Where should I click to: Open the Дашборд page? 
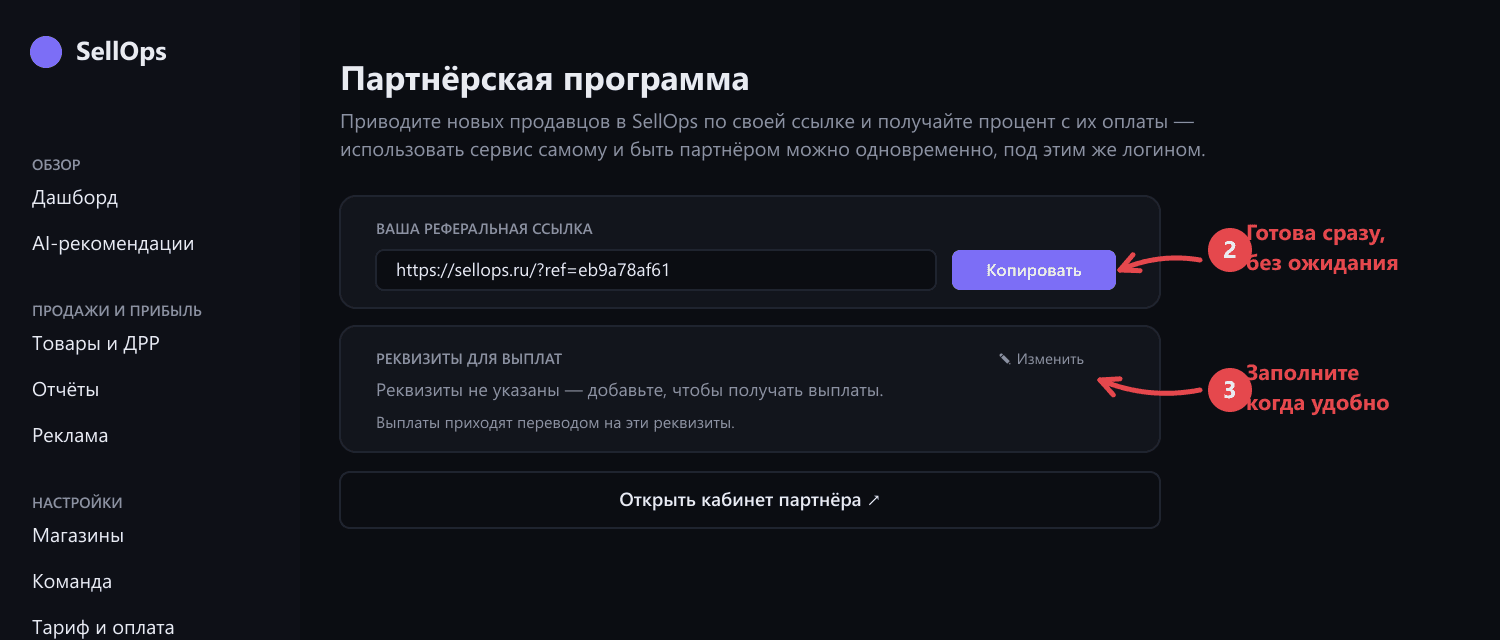[75, 197]
